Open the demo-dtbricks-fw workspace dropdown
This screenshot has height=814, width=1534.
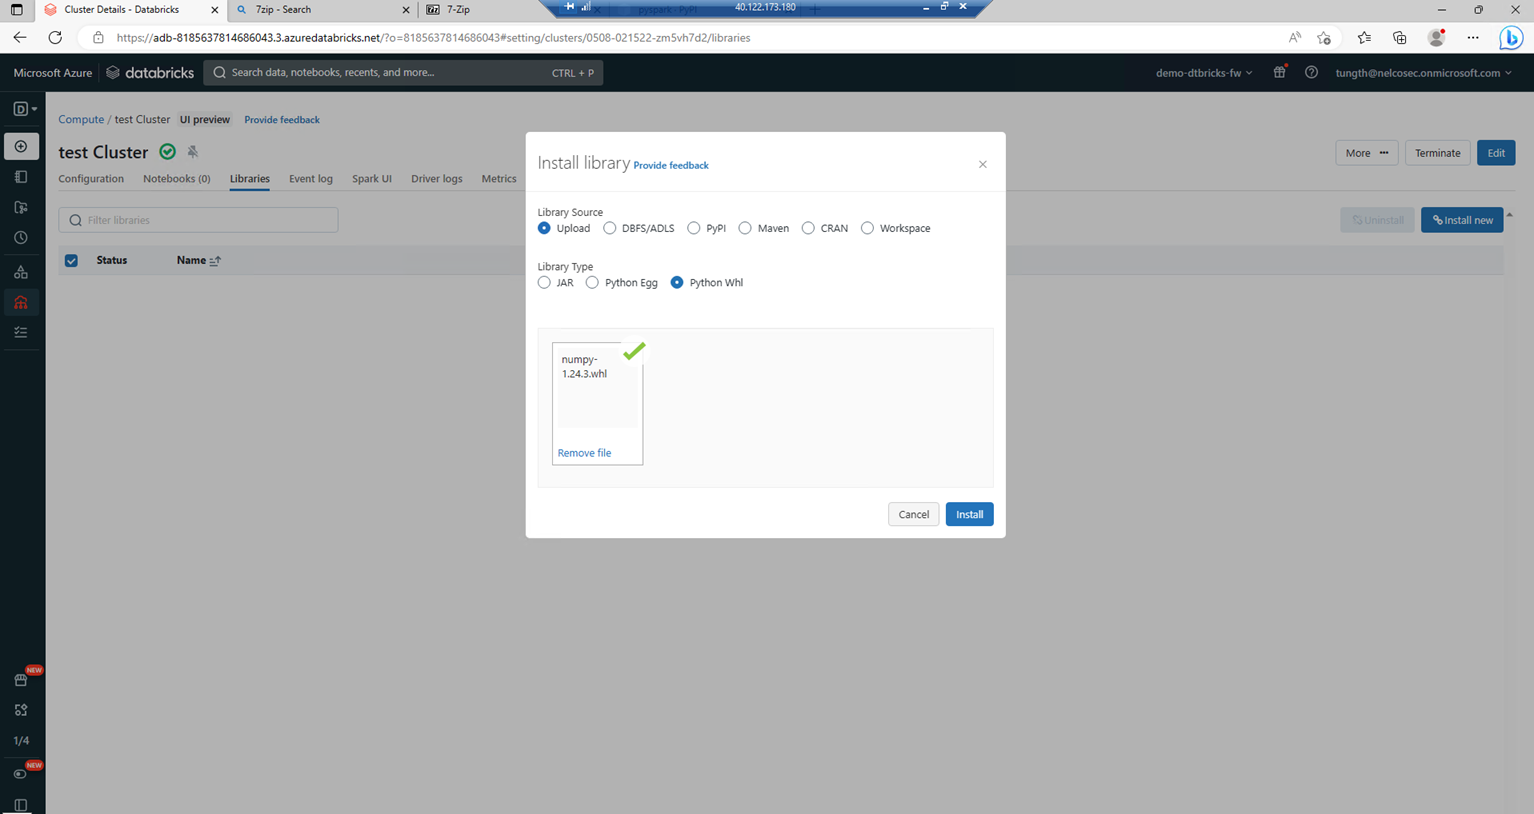pyautogui.click(x=1204, y=73)
